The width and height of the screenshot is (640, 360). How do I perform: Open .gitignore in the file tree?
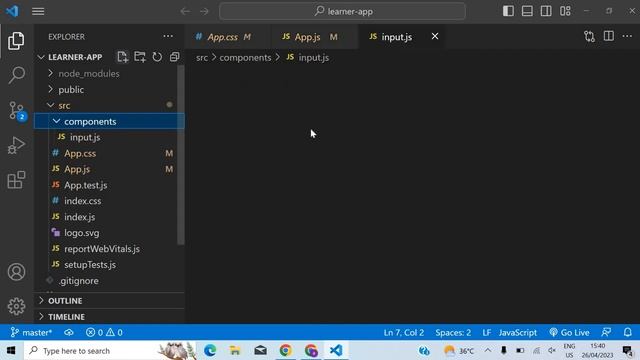[109, 280]
